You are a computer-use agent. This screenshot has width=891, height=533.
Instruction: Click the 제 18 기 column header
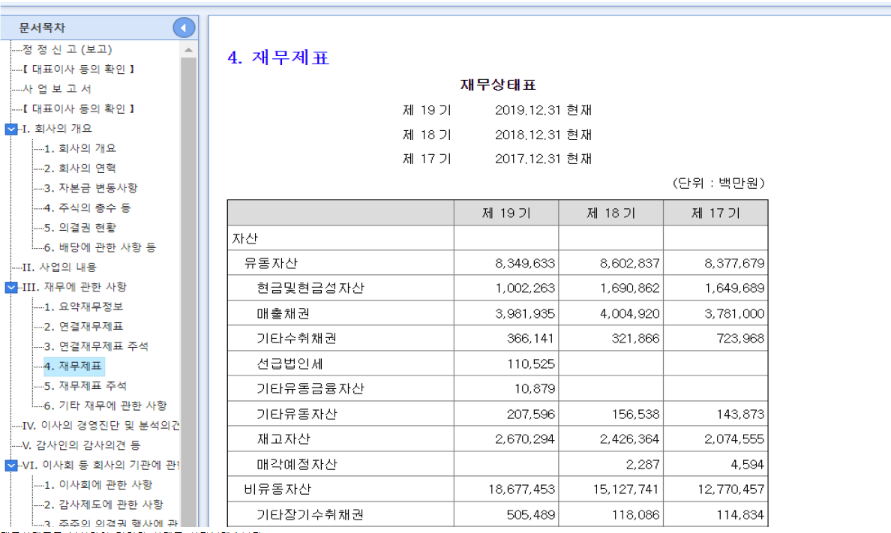611,213
